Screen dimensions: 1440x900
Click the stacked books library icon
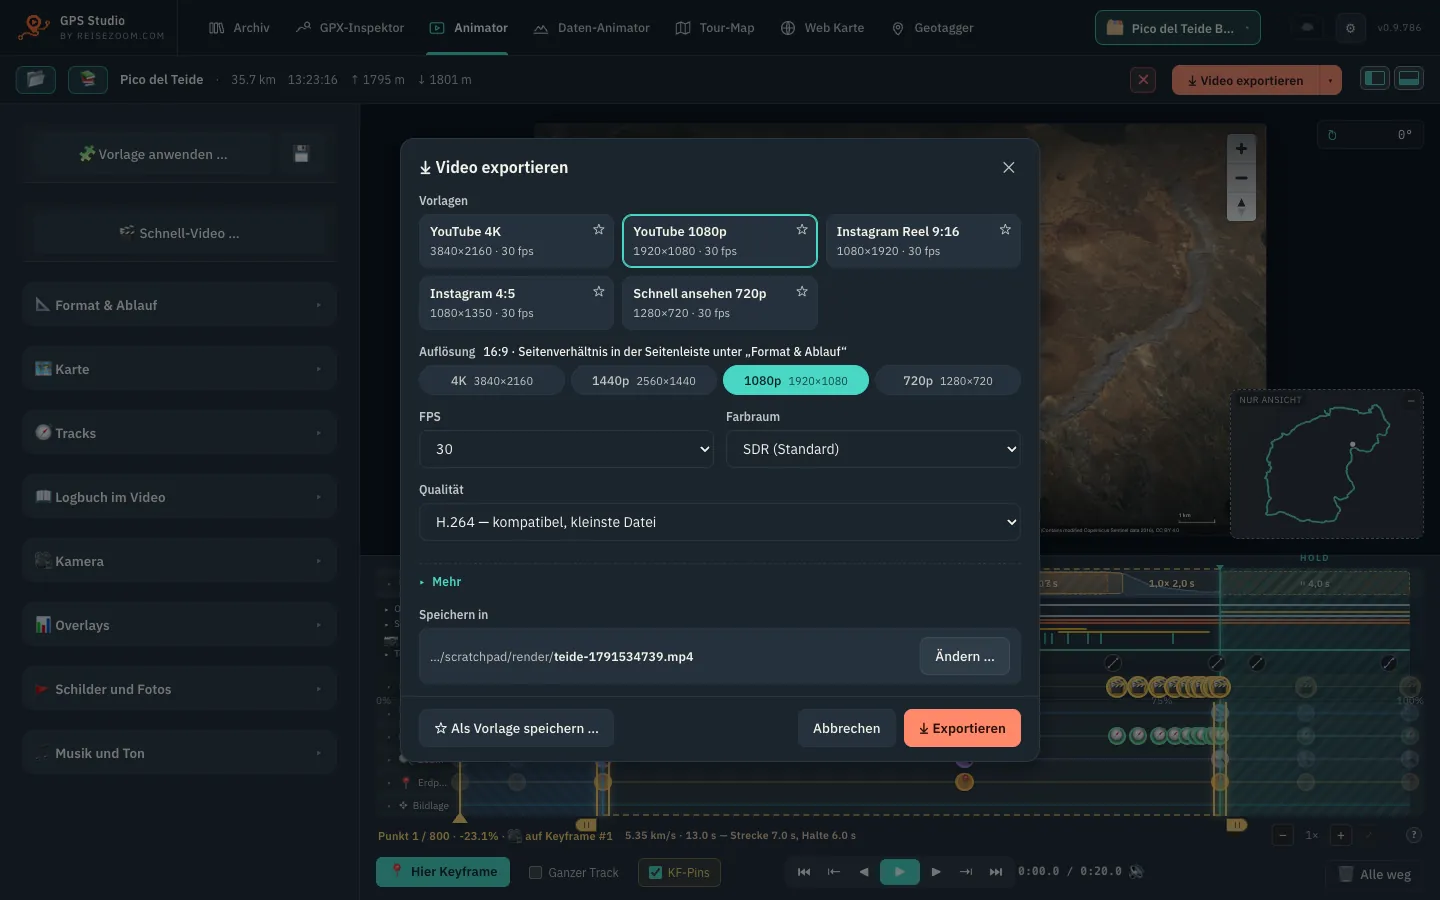pos(88,79)
